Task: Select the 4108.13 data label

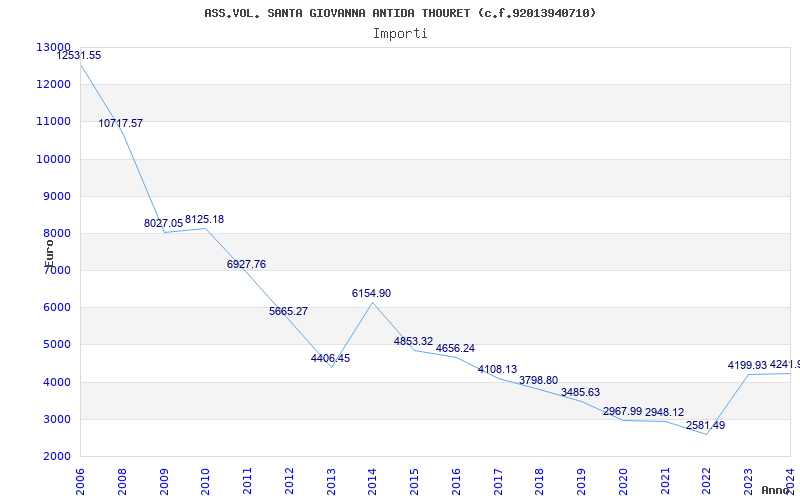Action: [497, 369]
